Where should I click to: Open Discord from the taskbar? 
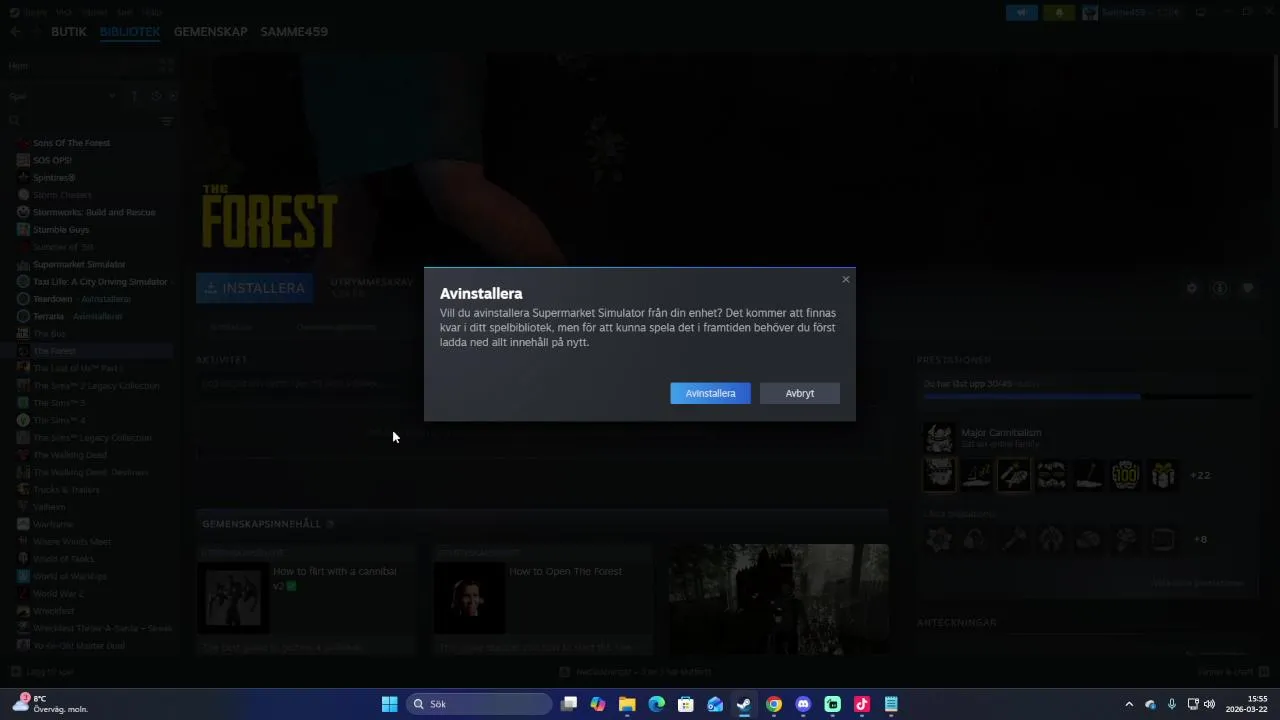click(x=803, y=704)
